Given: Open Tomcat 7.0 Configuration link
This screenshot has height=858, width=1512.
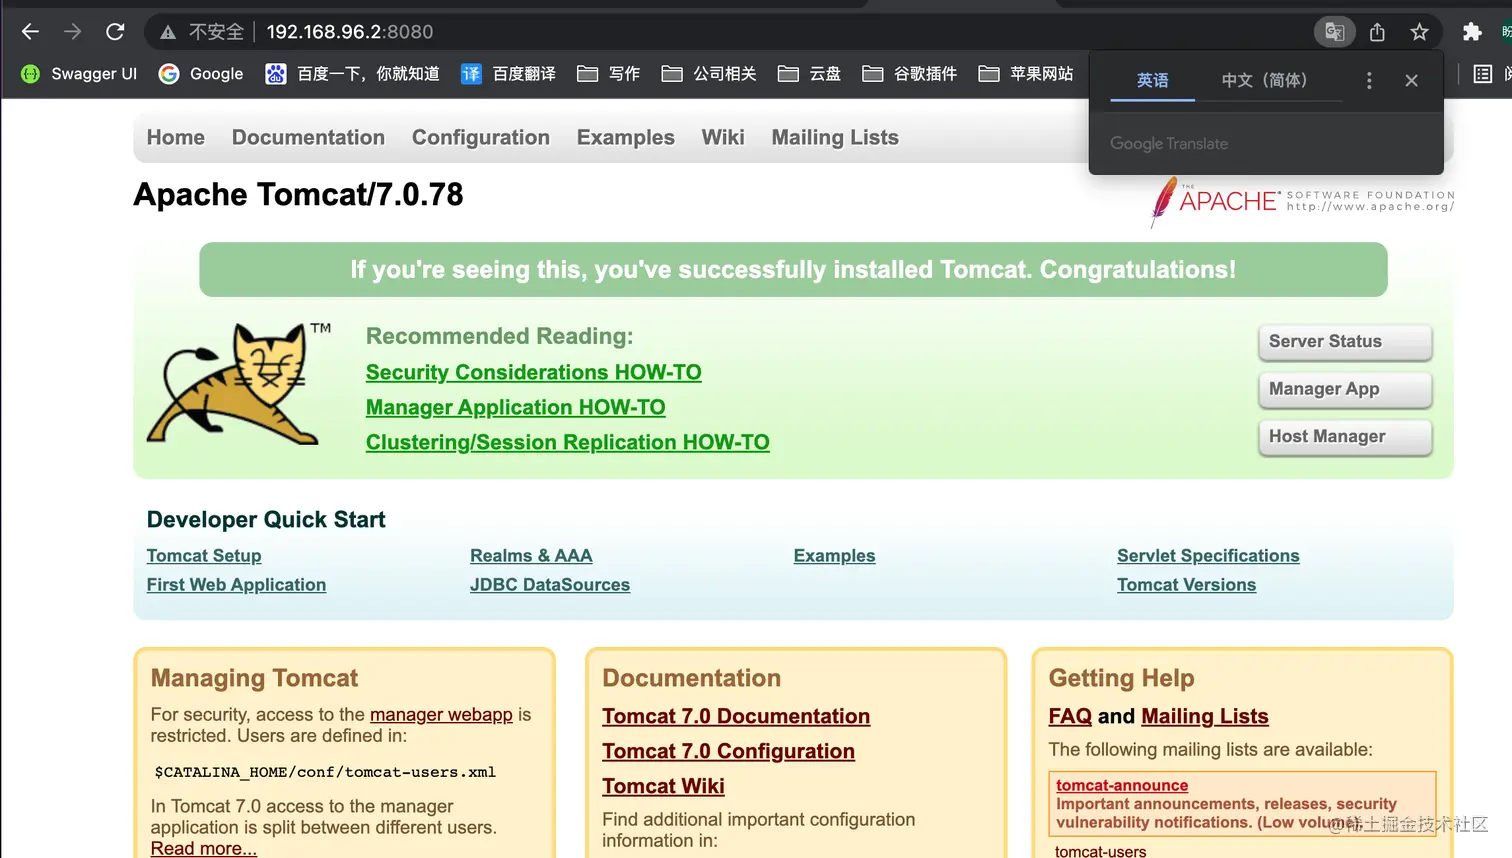Looking at the screenshot, I should [x=728, y=752].
